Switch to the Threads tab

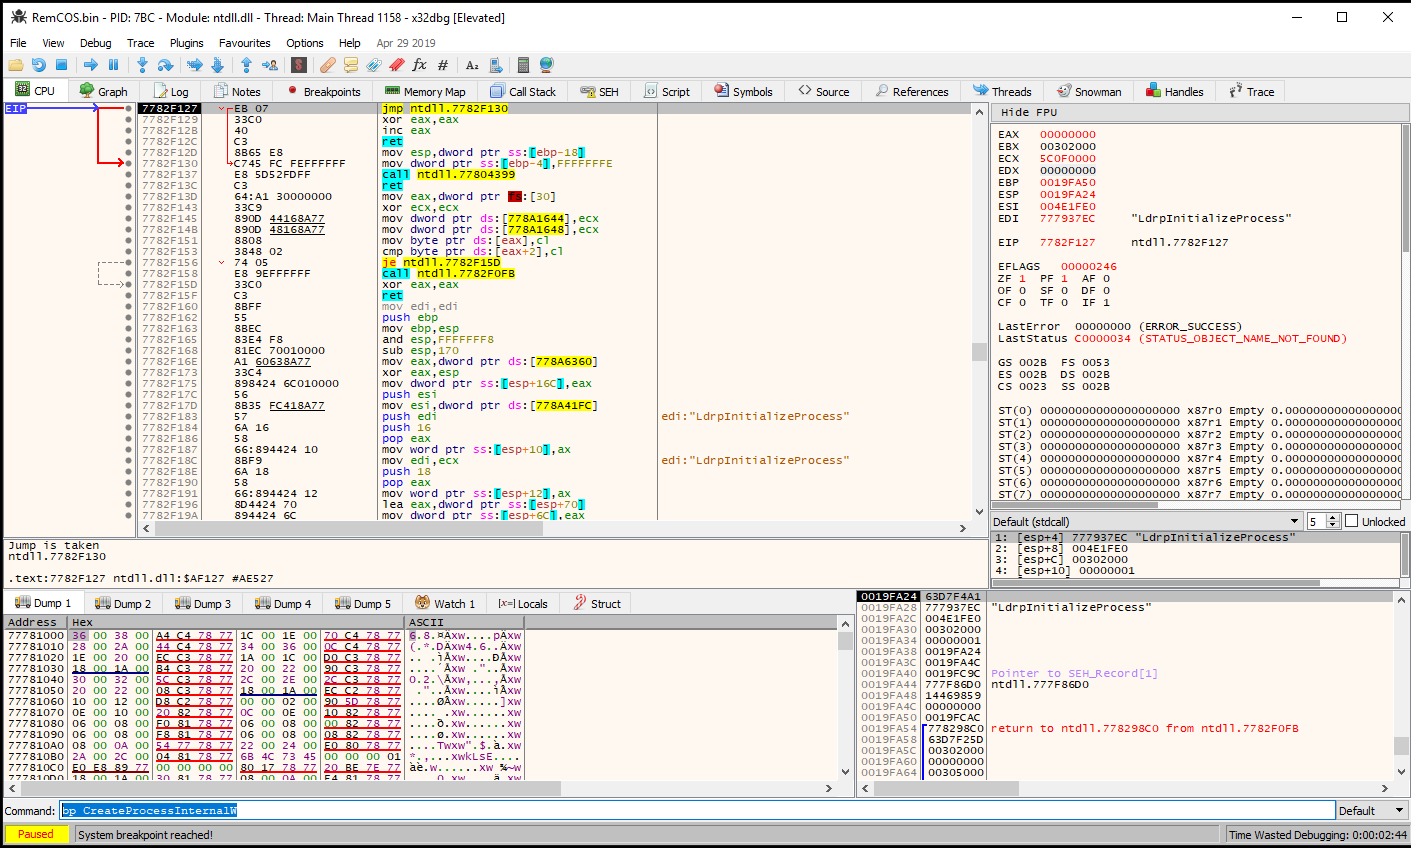pos(1001,91)
